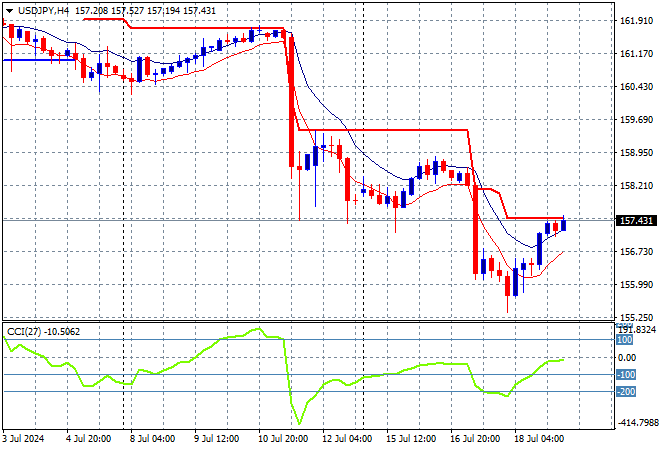660x450 pixels.
Task: Select the CCI scale minimum -414.7988
Action: [637, 422]
